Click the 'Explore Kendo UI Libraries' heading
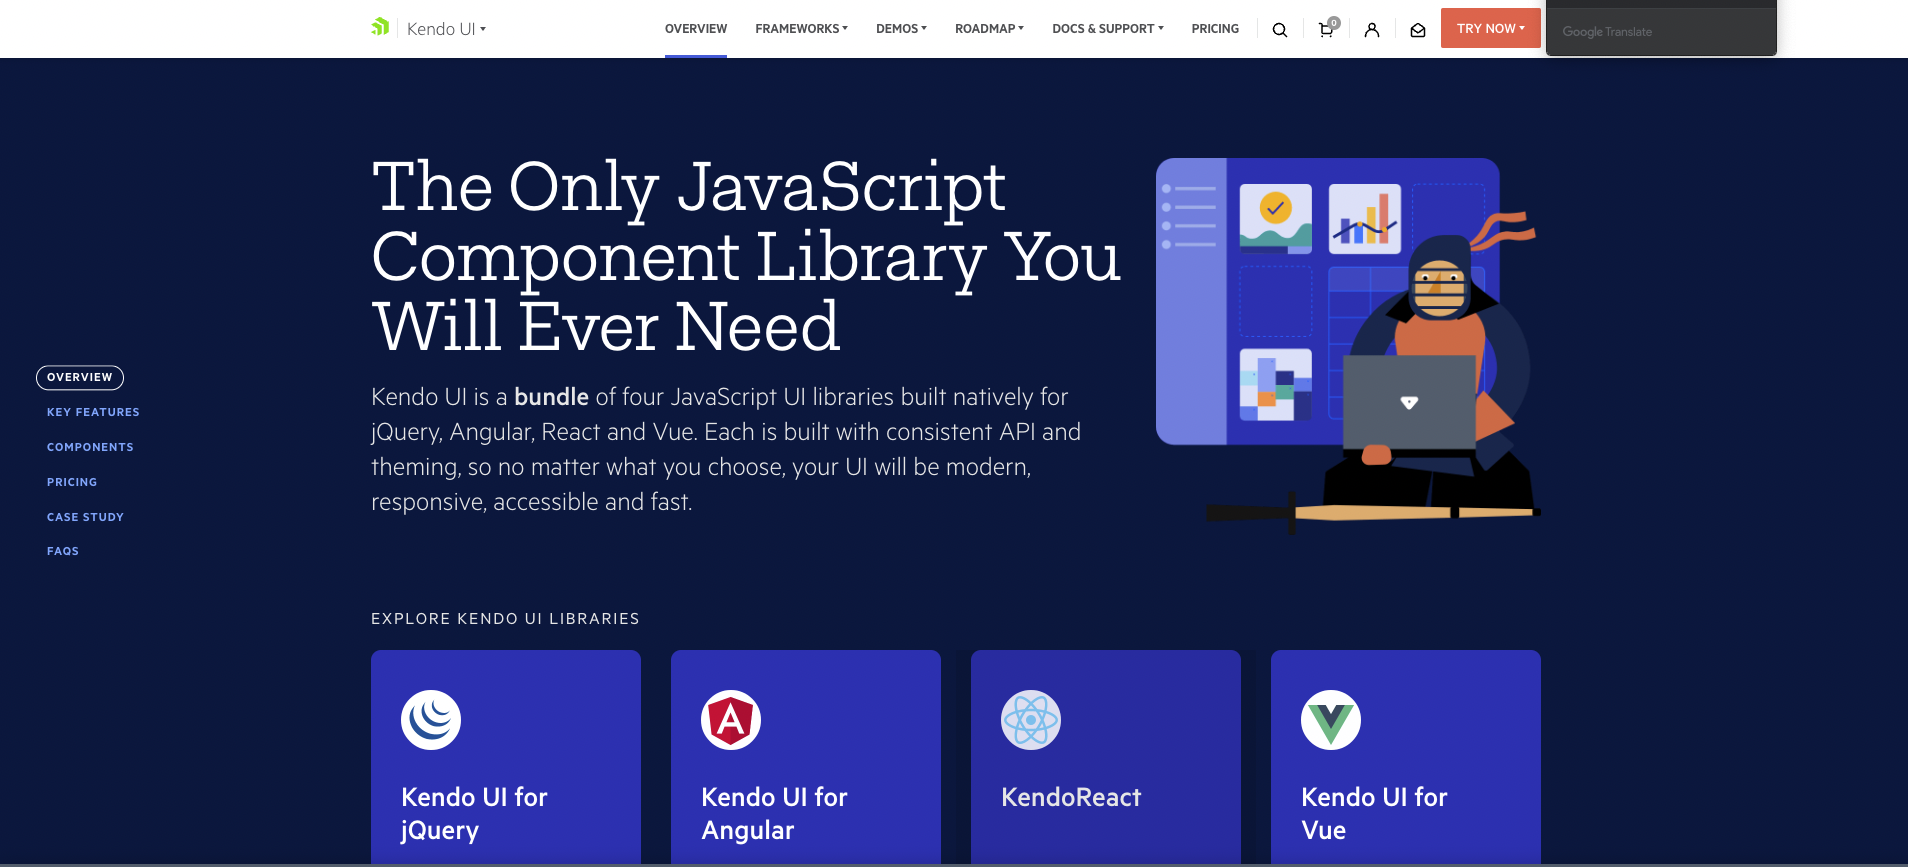The width and height of the screenshot is (1908, 867). point(505,619)
